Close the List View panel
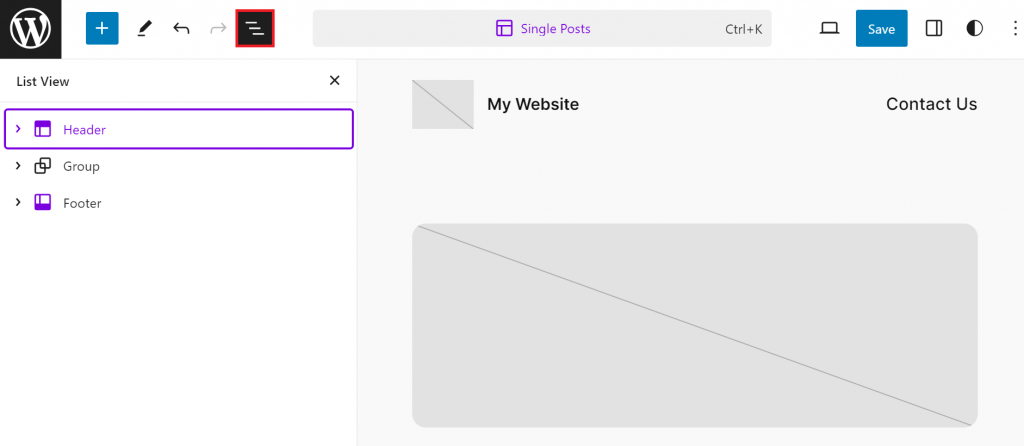The image size is (1024, 446). point(335,81)
